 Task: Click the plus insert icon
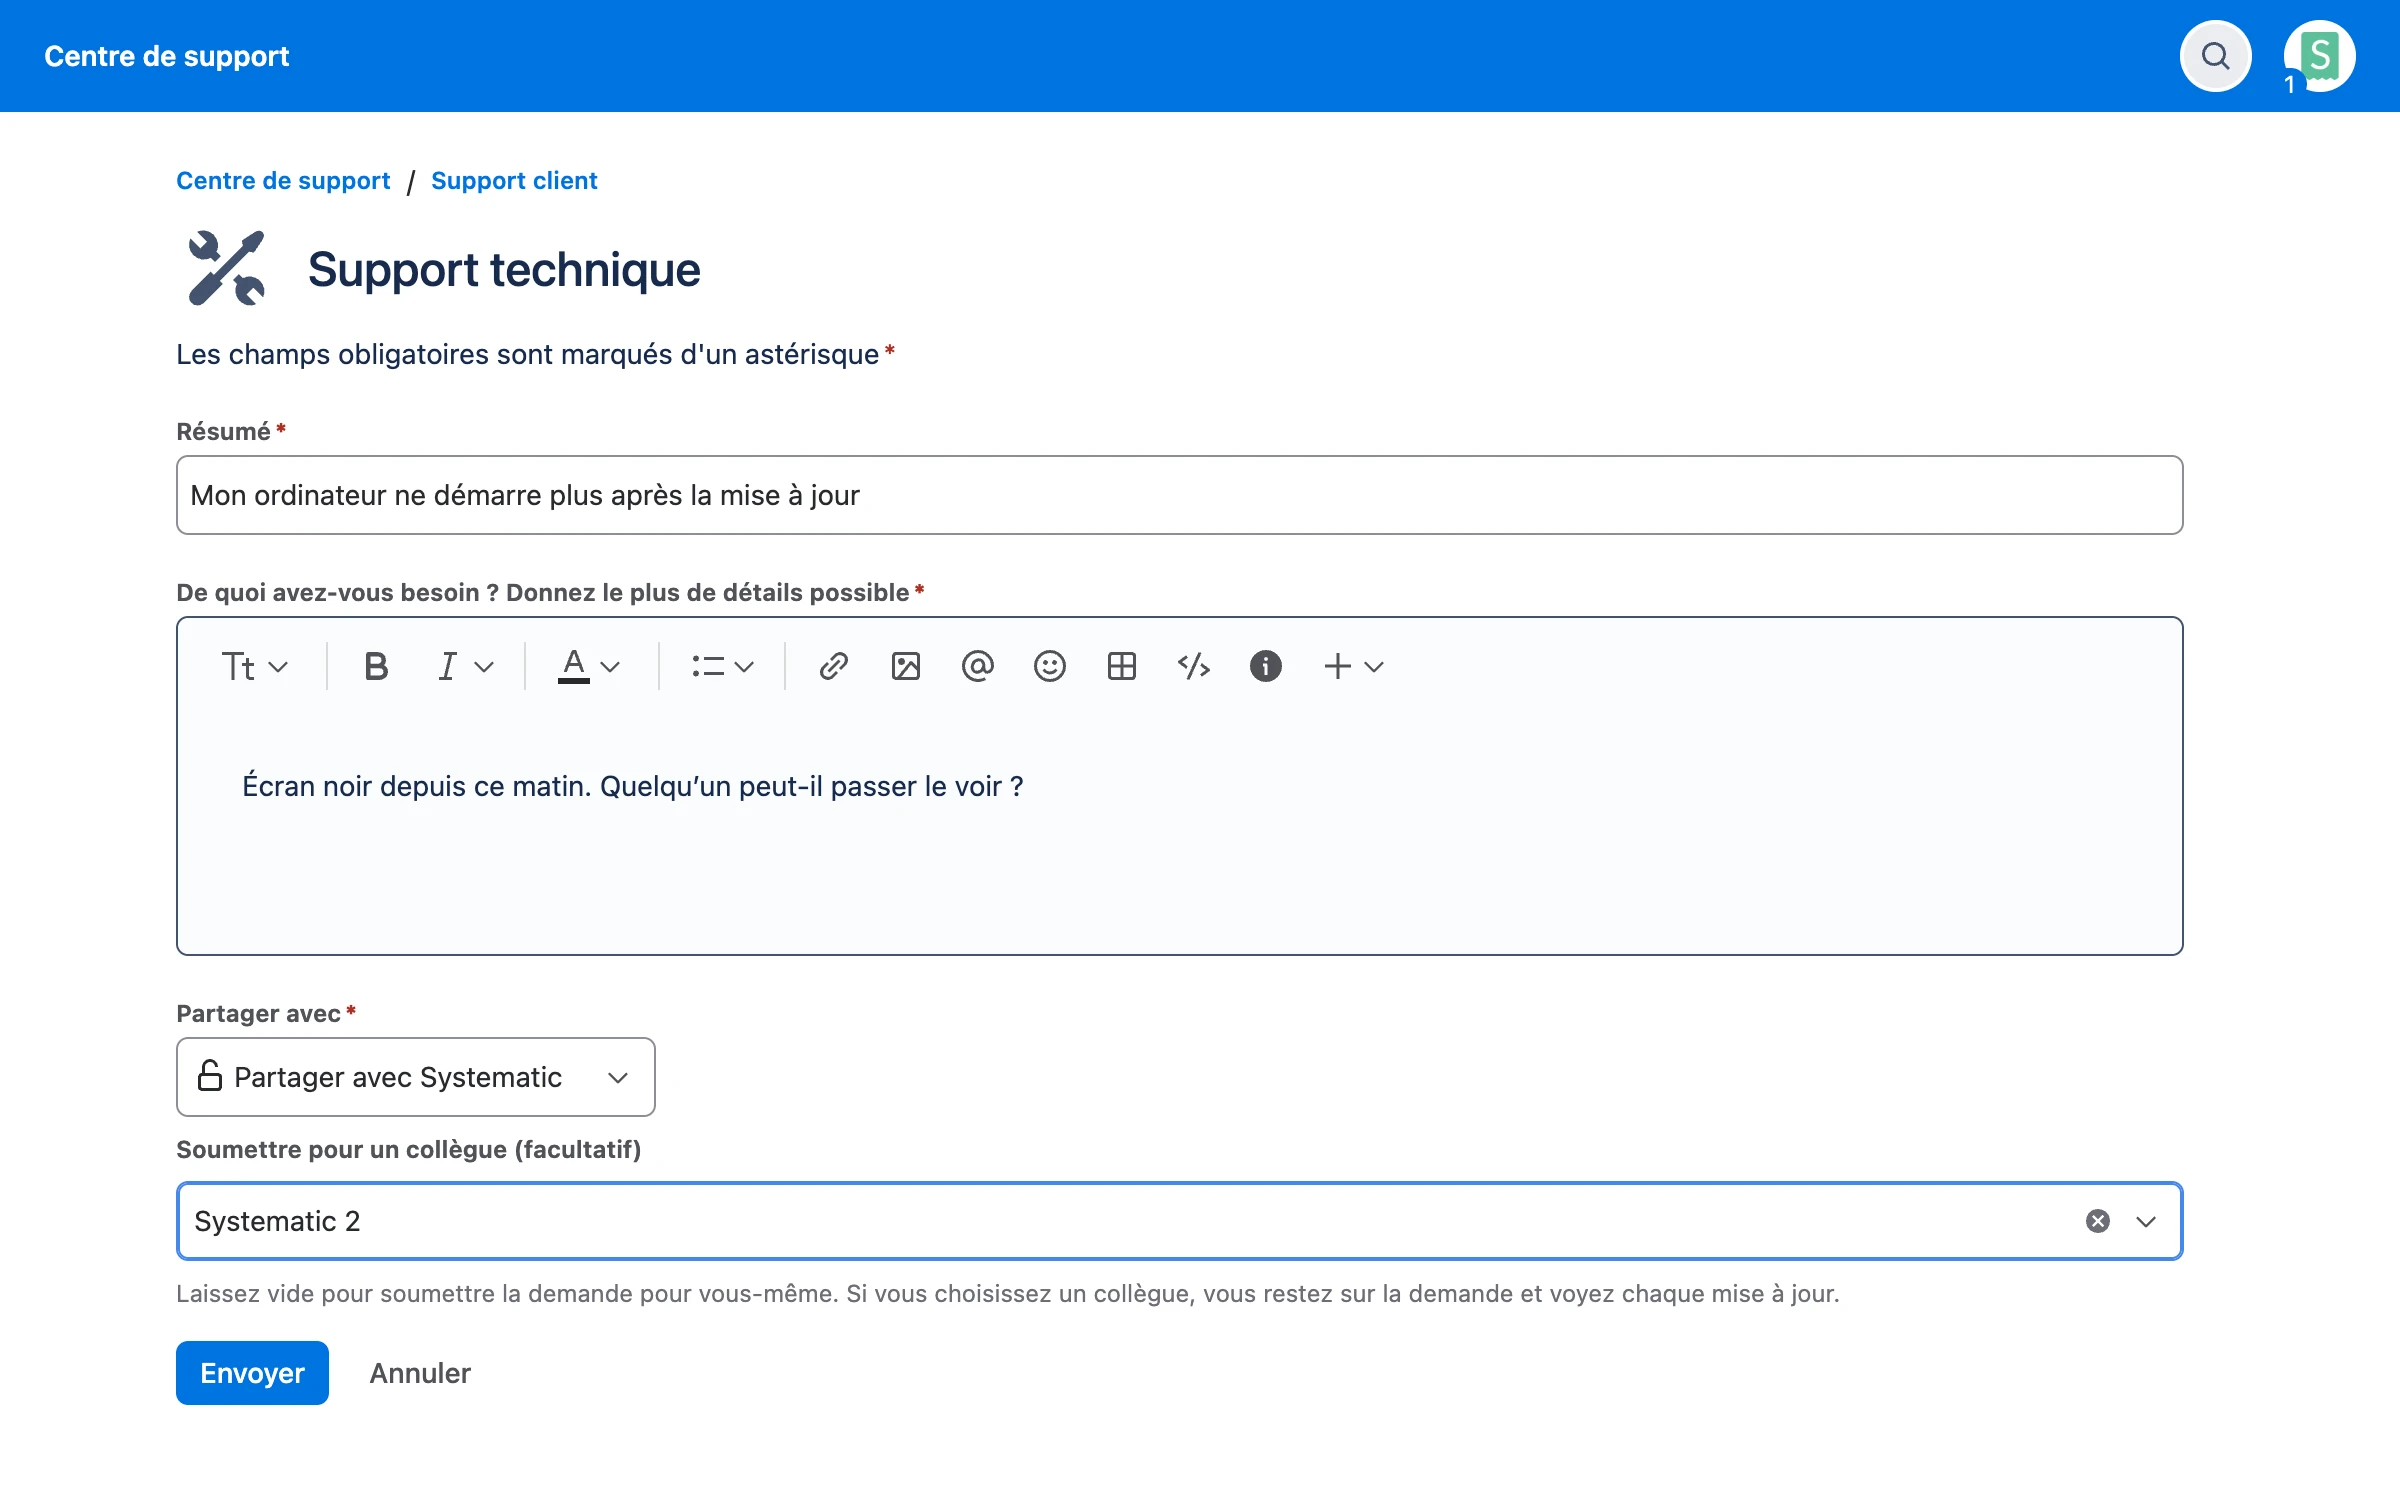click(1338, 666)
